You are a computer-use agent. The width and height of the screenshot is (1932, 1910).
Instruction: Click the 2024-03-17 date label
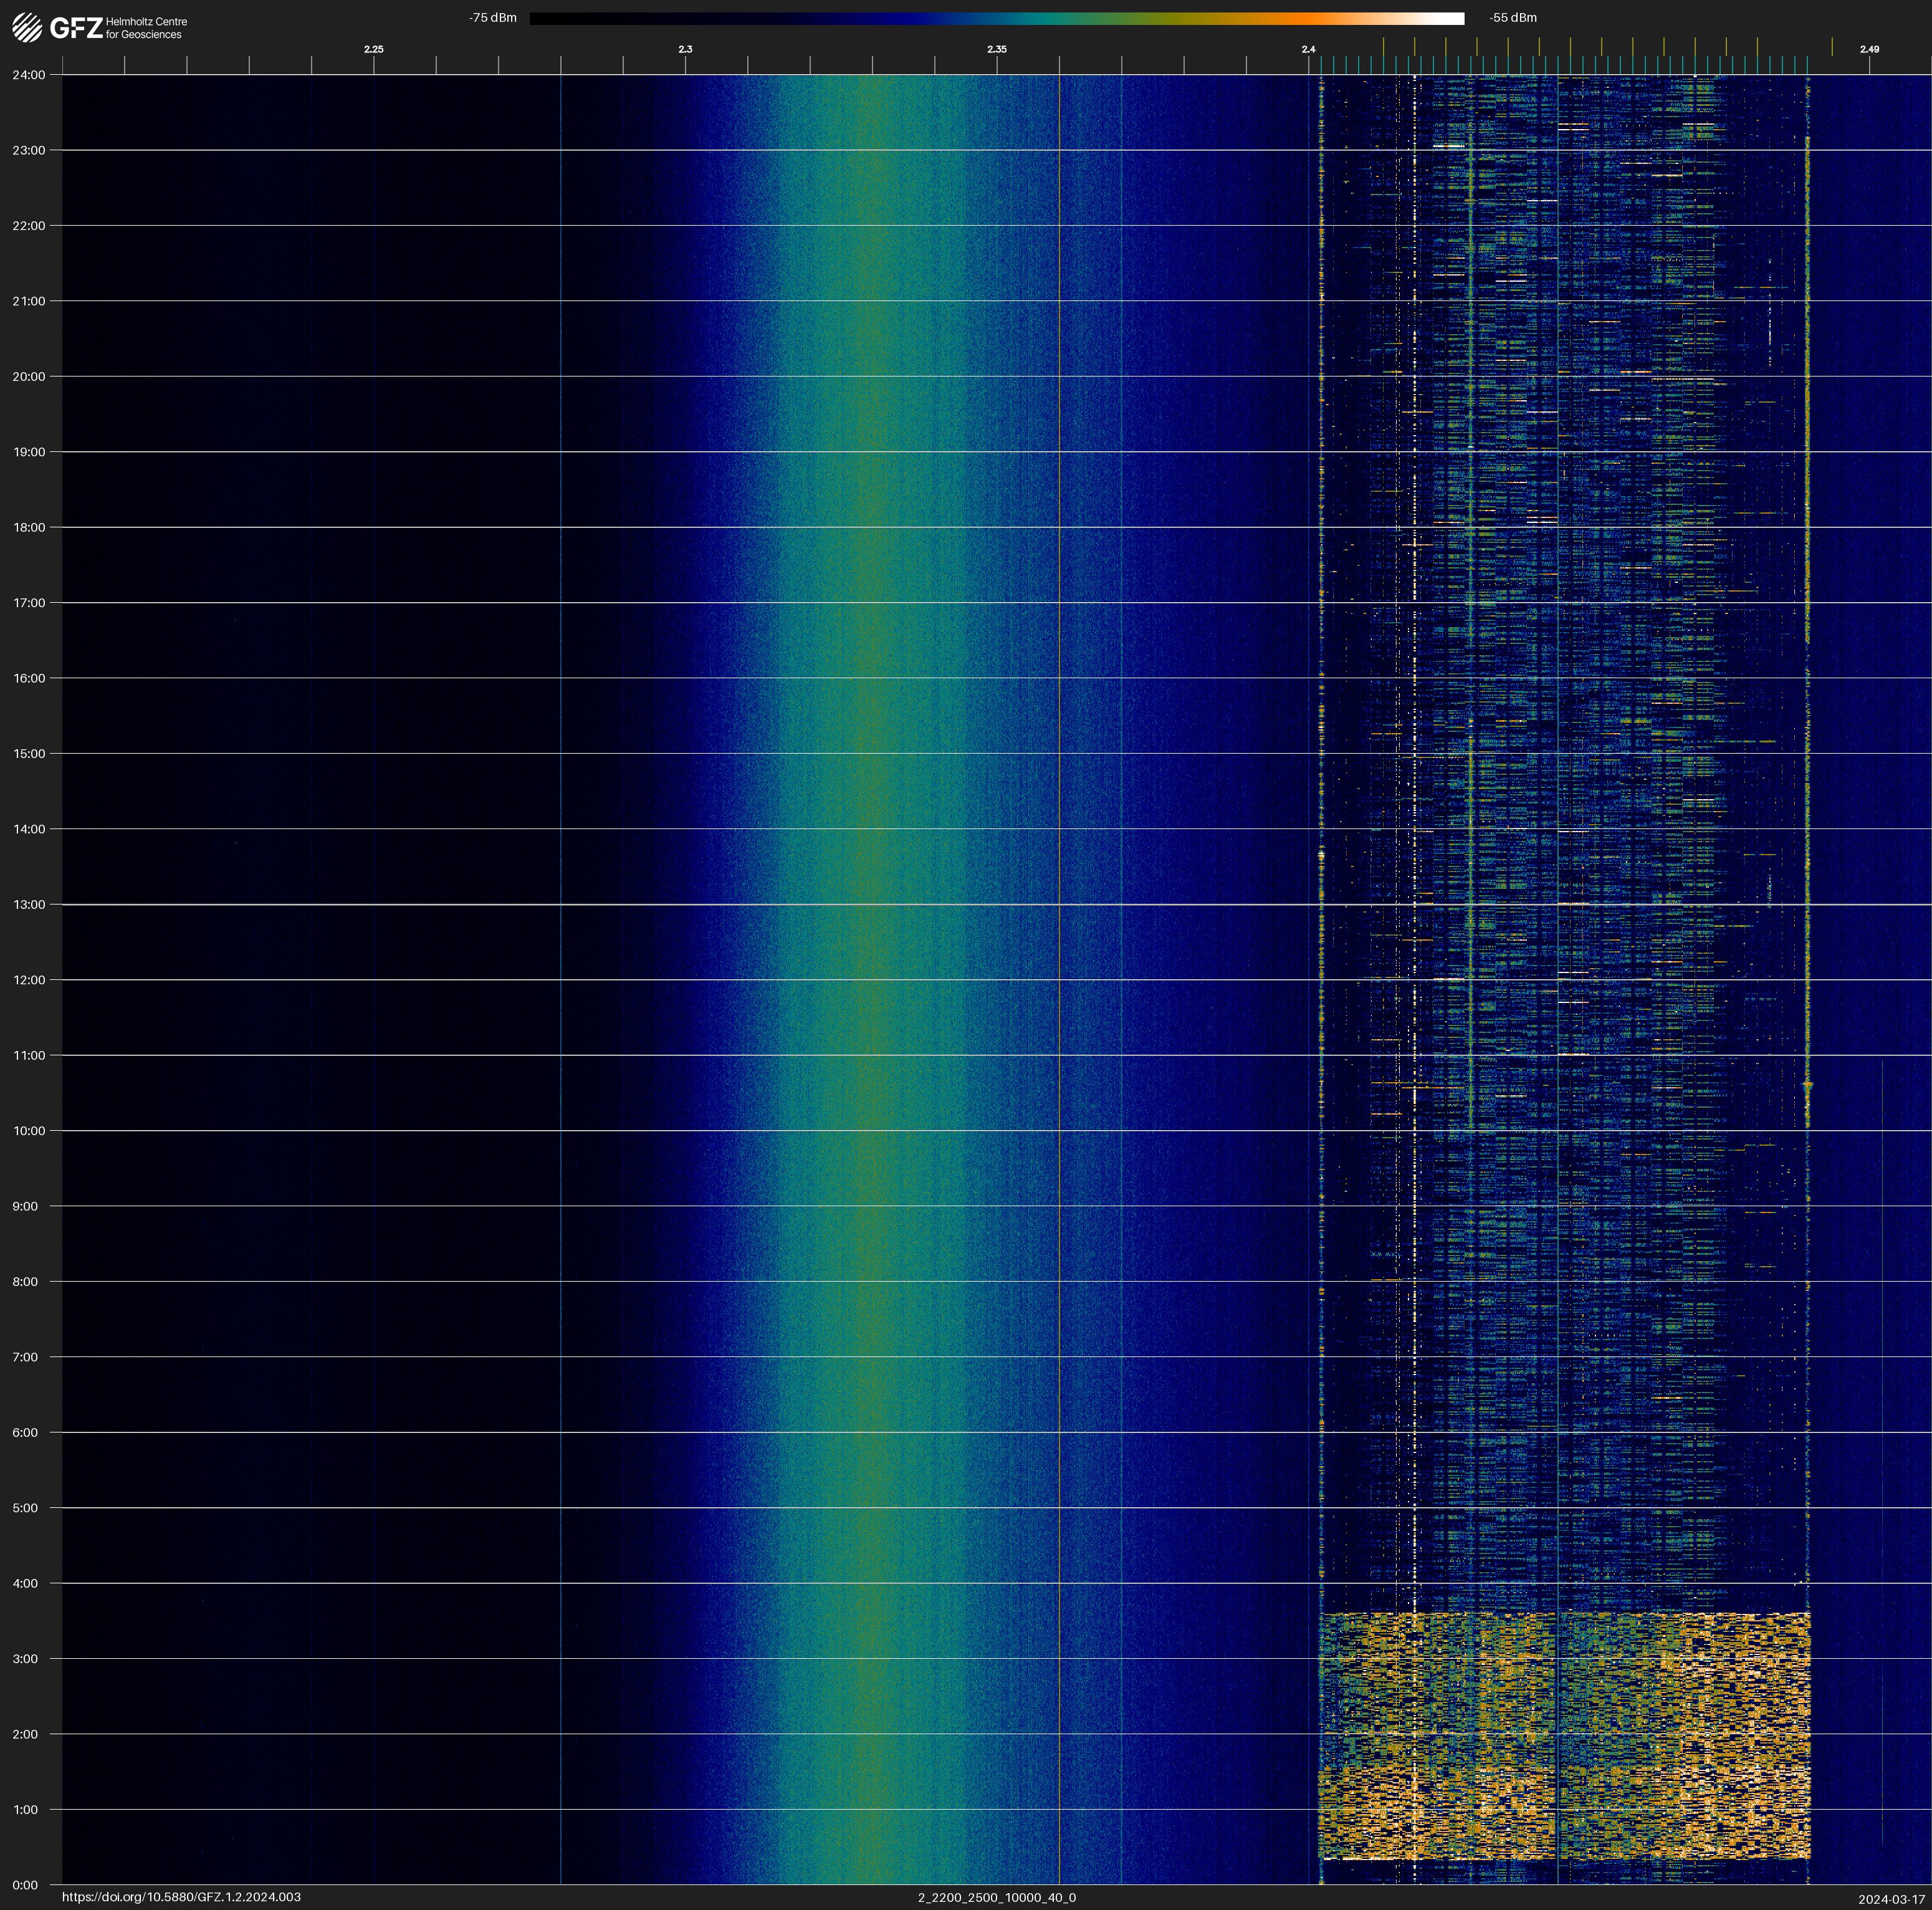click(1891, 1899)
